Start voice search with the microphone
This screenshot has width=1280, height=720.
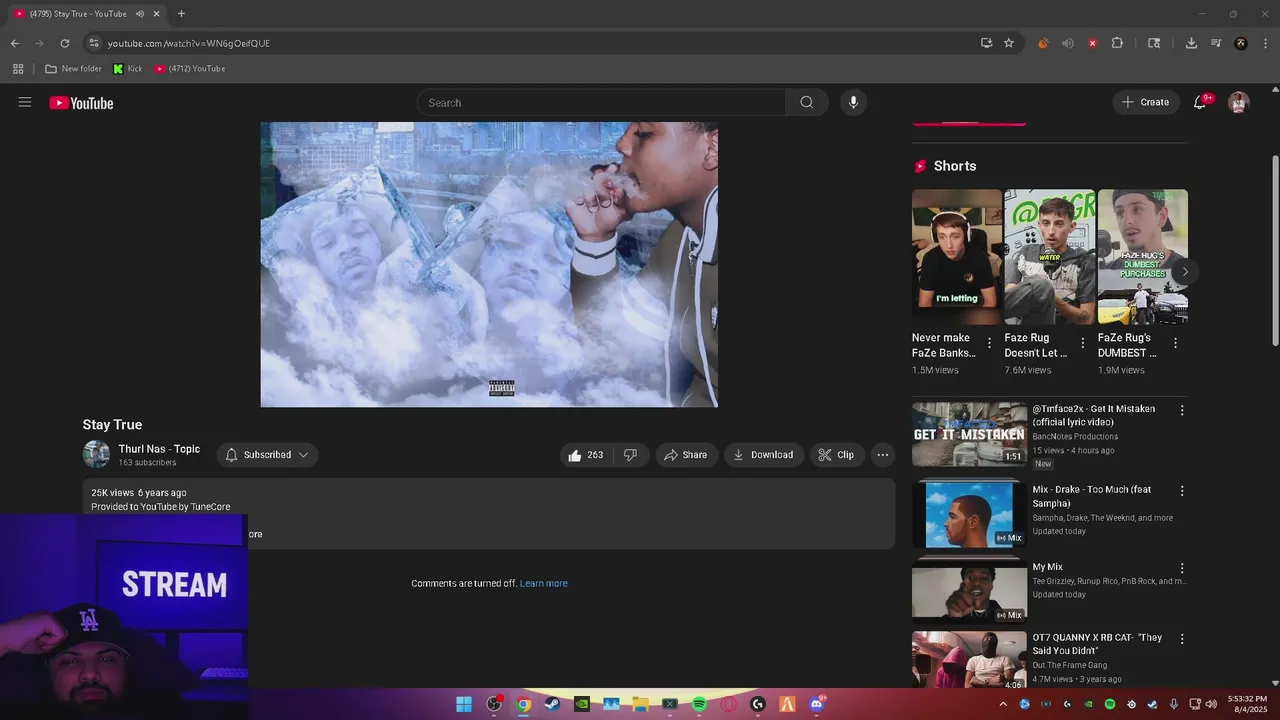coord(853,102)
